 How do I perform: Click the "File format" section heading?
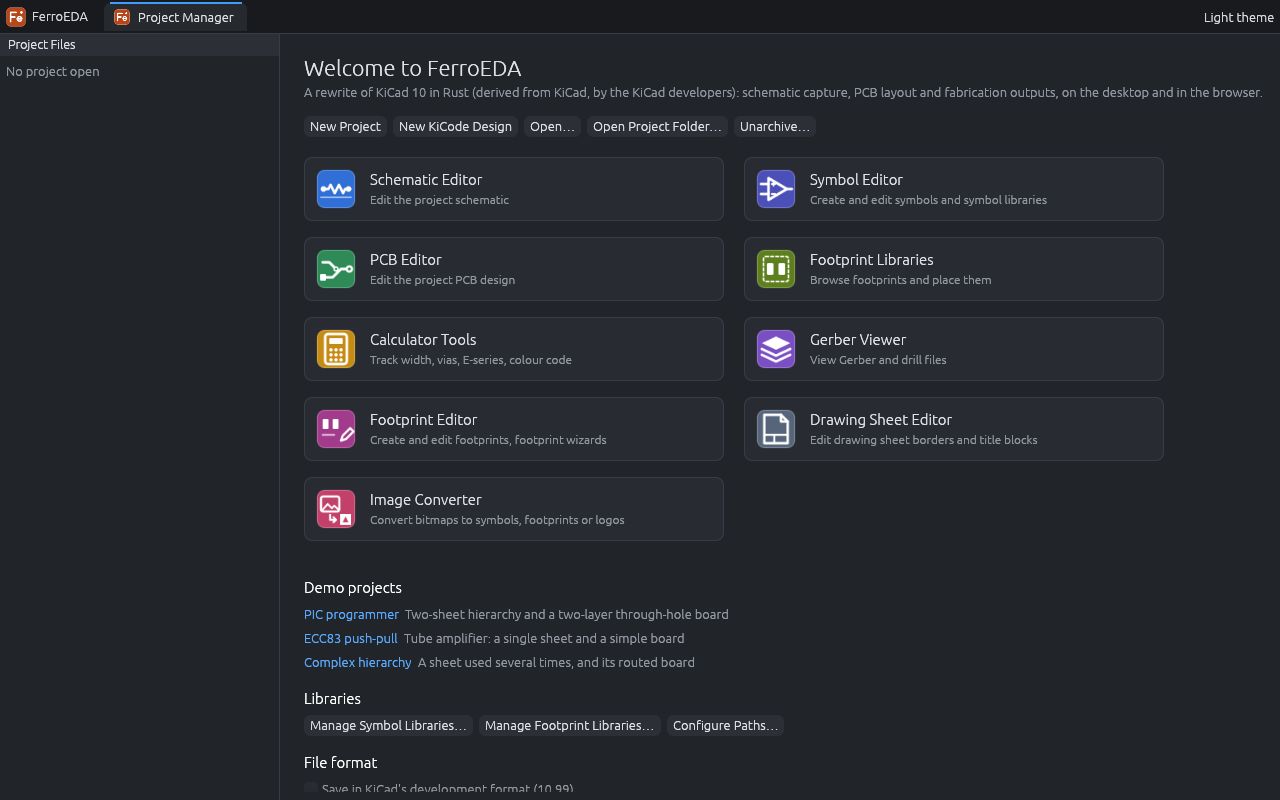pos(340,762)
